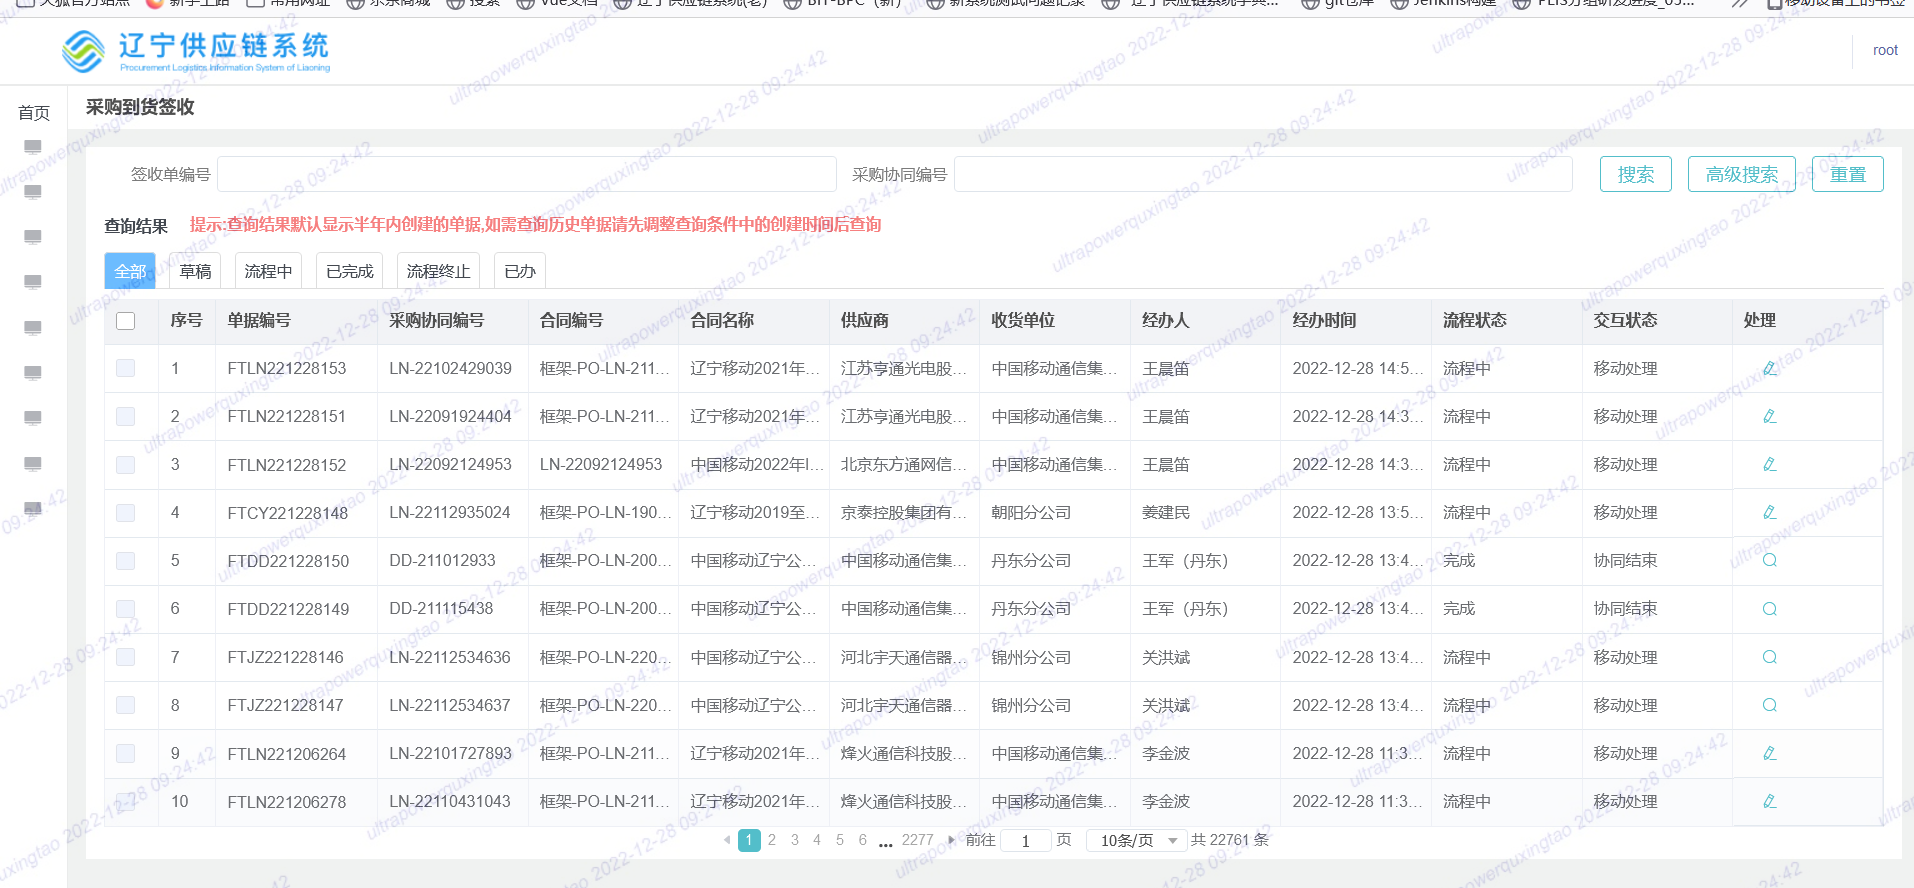1914x888 pixels.
Task: Click the magnifier icon for FTJZ221228146
Action: pyautogui.click(x=1769, y=657)
